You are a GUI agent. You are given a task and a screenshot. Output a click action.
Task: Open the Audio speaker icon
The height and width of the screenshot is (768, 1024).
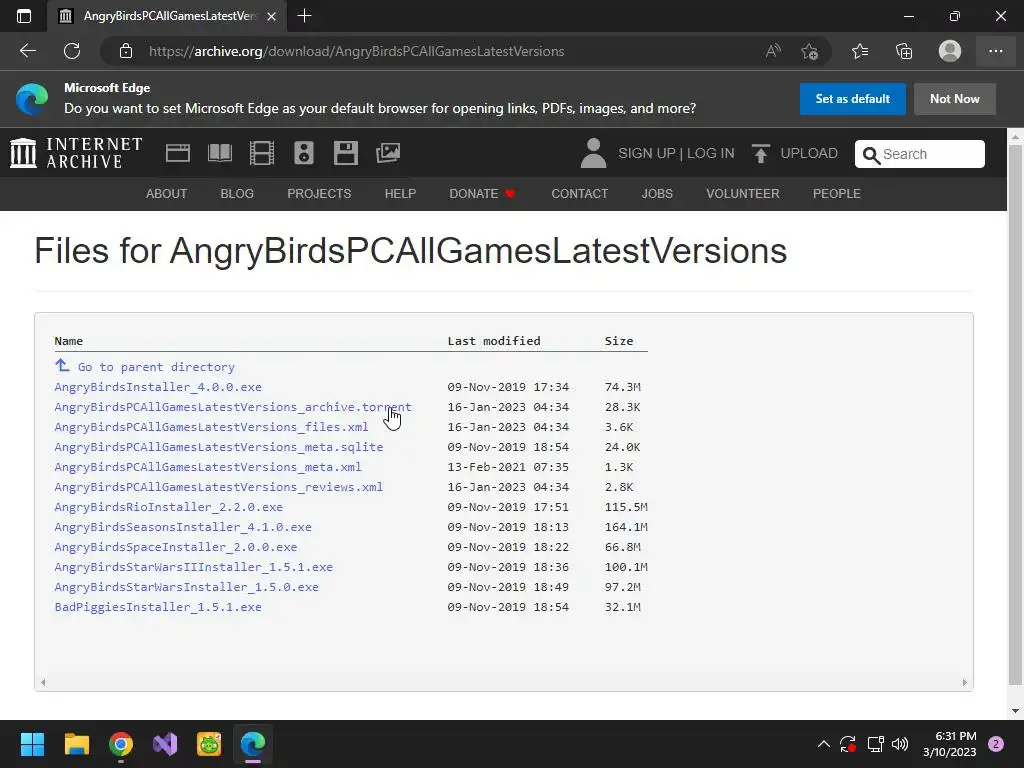pyautogui.click(x=304, y=153)
